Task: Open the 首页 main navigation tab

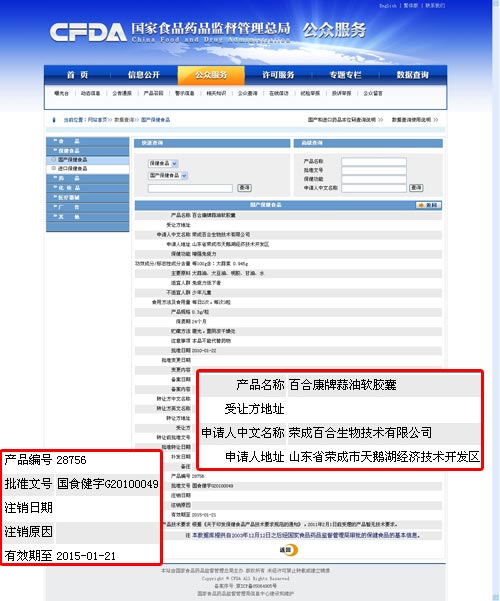Action: pos(77,75)
